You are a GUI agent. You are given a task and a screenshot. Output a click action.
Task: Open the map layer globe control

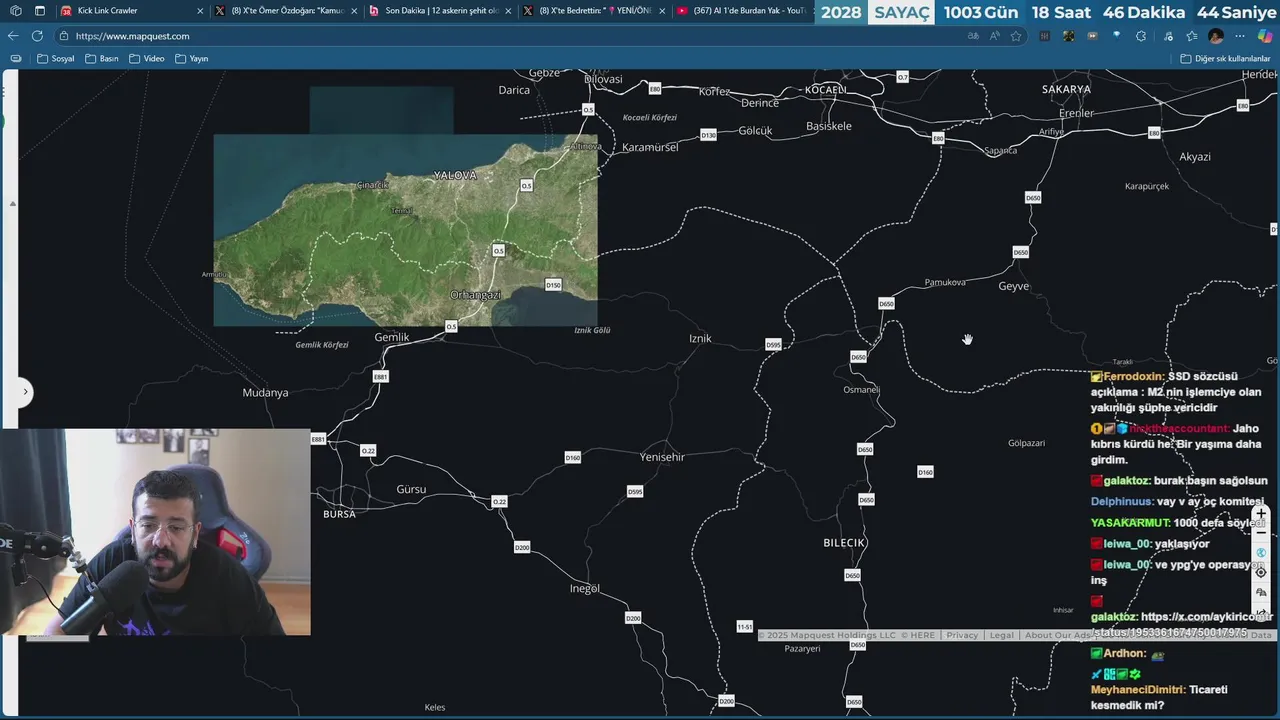pos(1261,553)
